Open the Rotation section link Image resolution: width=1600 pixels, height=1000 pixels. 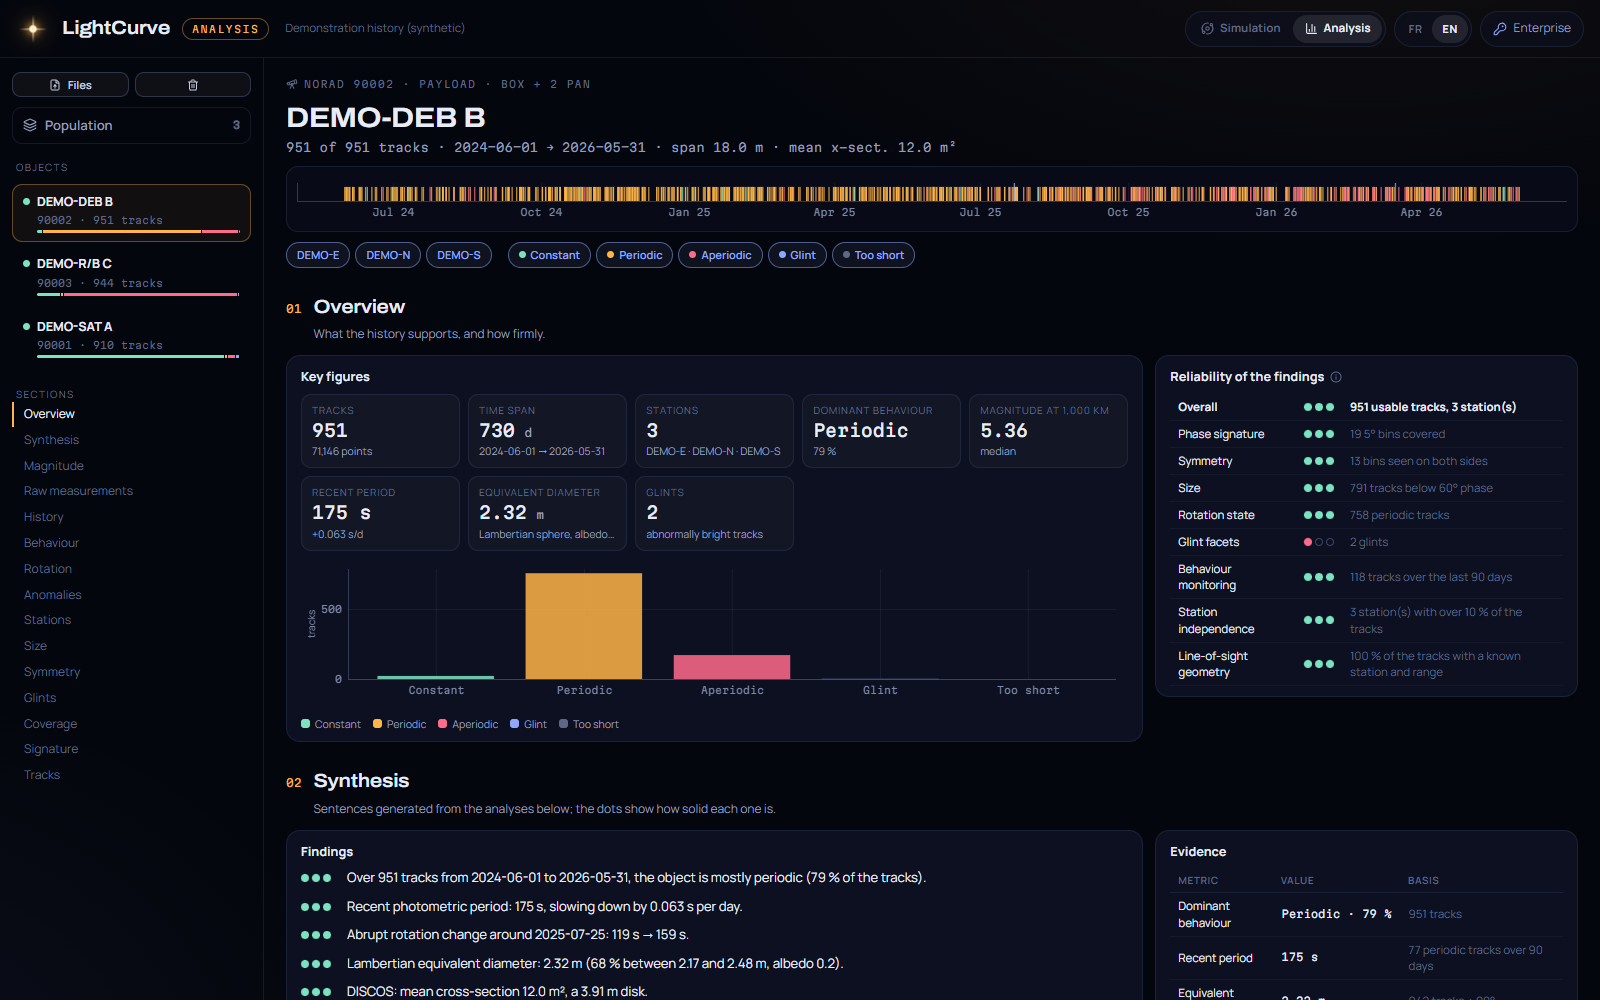click(x=48, y=569)
